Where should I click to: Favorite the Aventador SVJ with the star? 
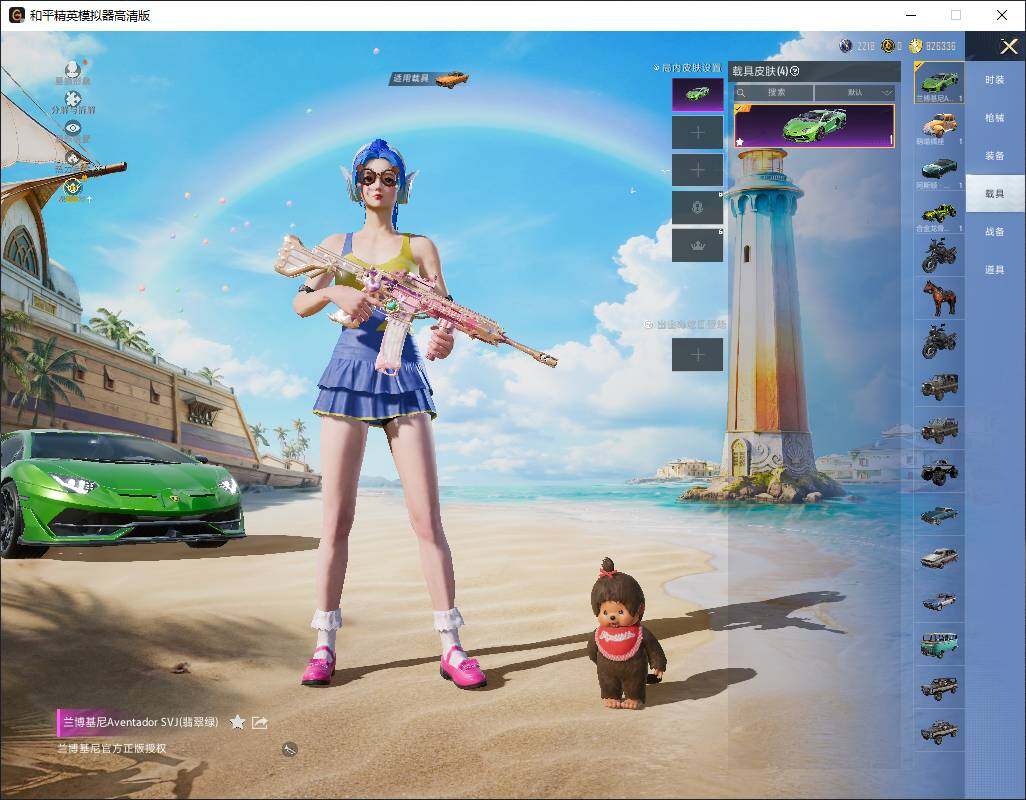coord(238,722)
